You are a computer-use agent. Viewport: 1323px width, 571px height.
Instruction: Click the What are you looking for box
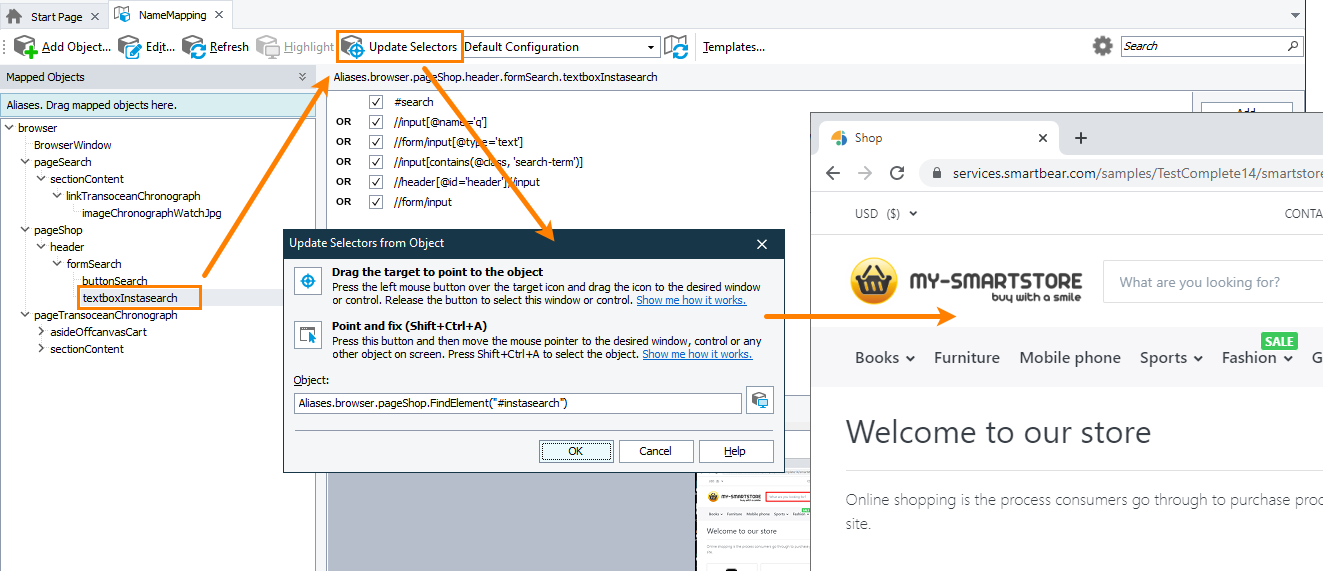pos(1212,282)
